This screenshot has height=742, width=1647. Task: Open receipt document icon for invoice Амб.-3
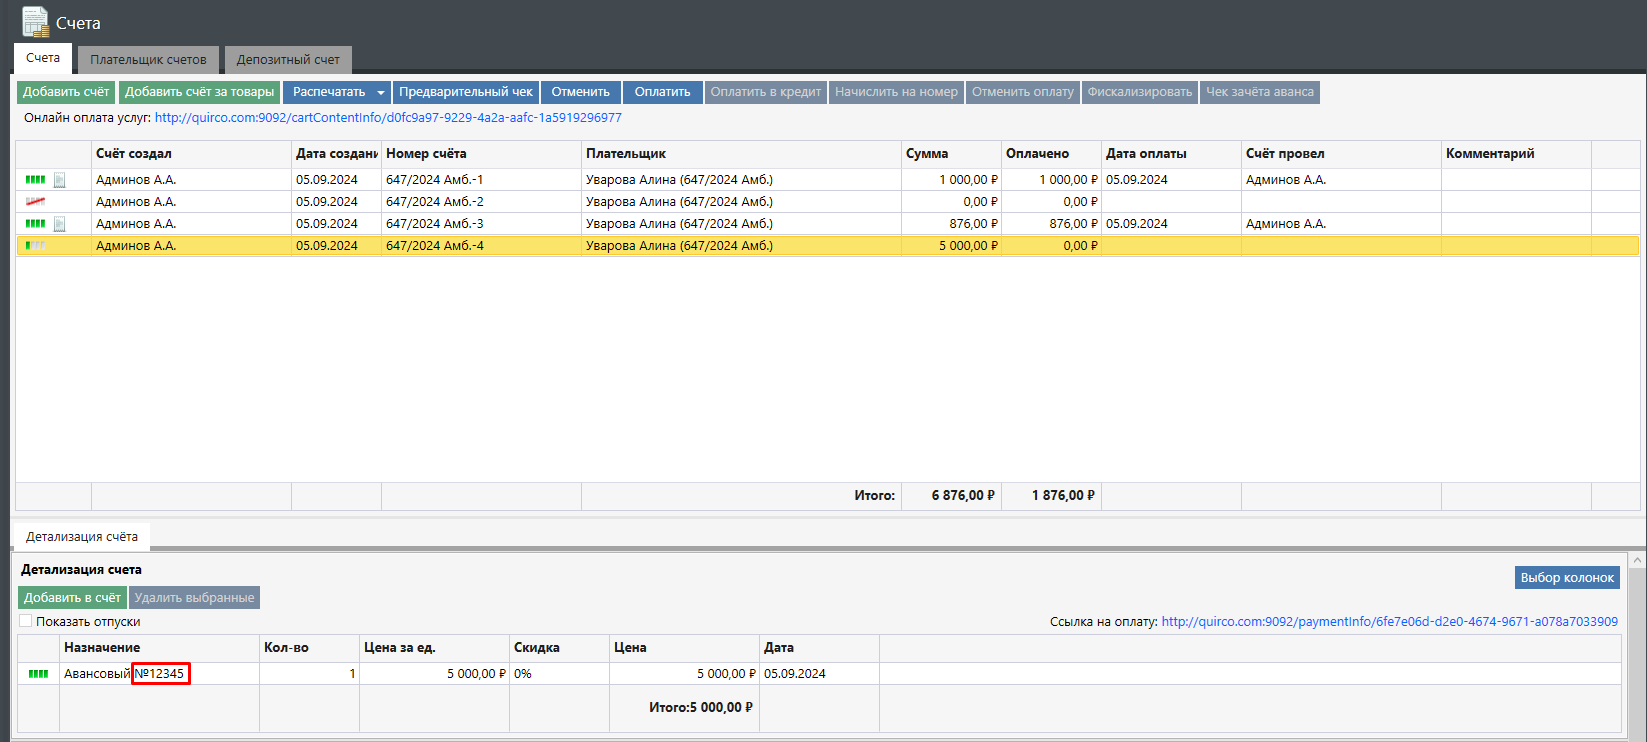tap(60, 224)
